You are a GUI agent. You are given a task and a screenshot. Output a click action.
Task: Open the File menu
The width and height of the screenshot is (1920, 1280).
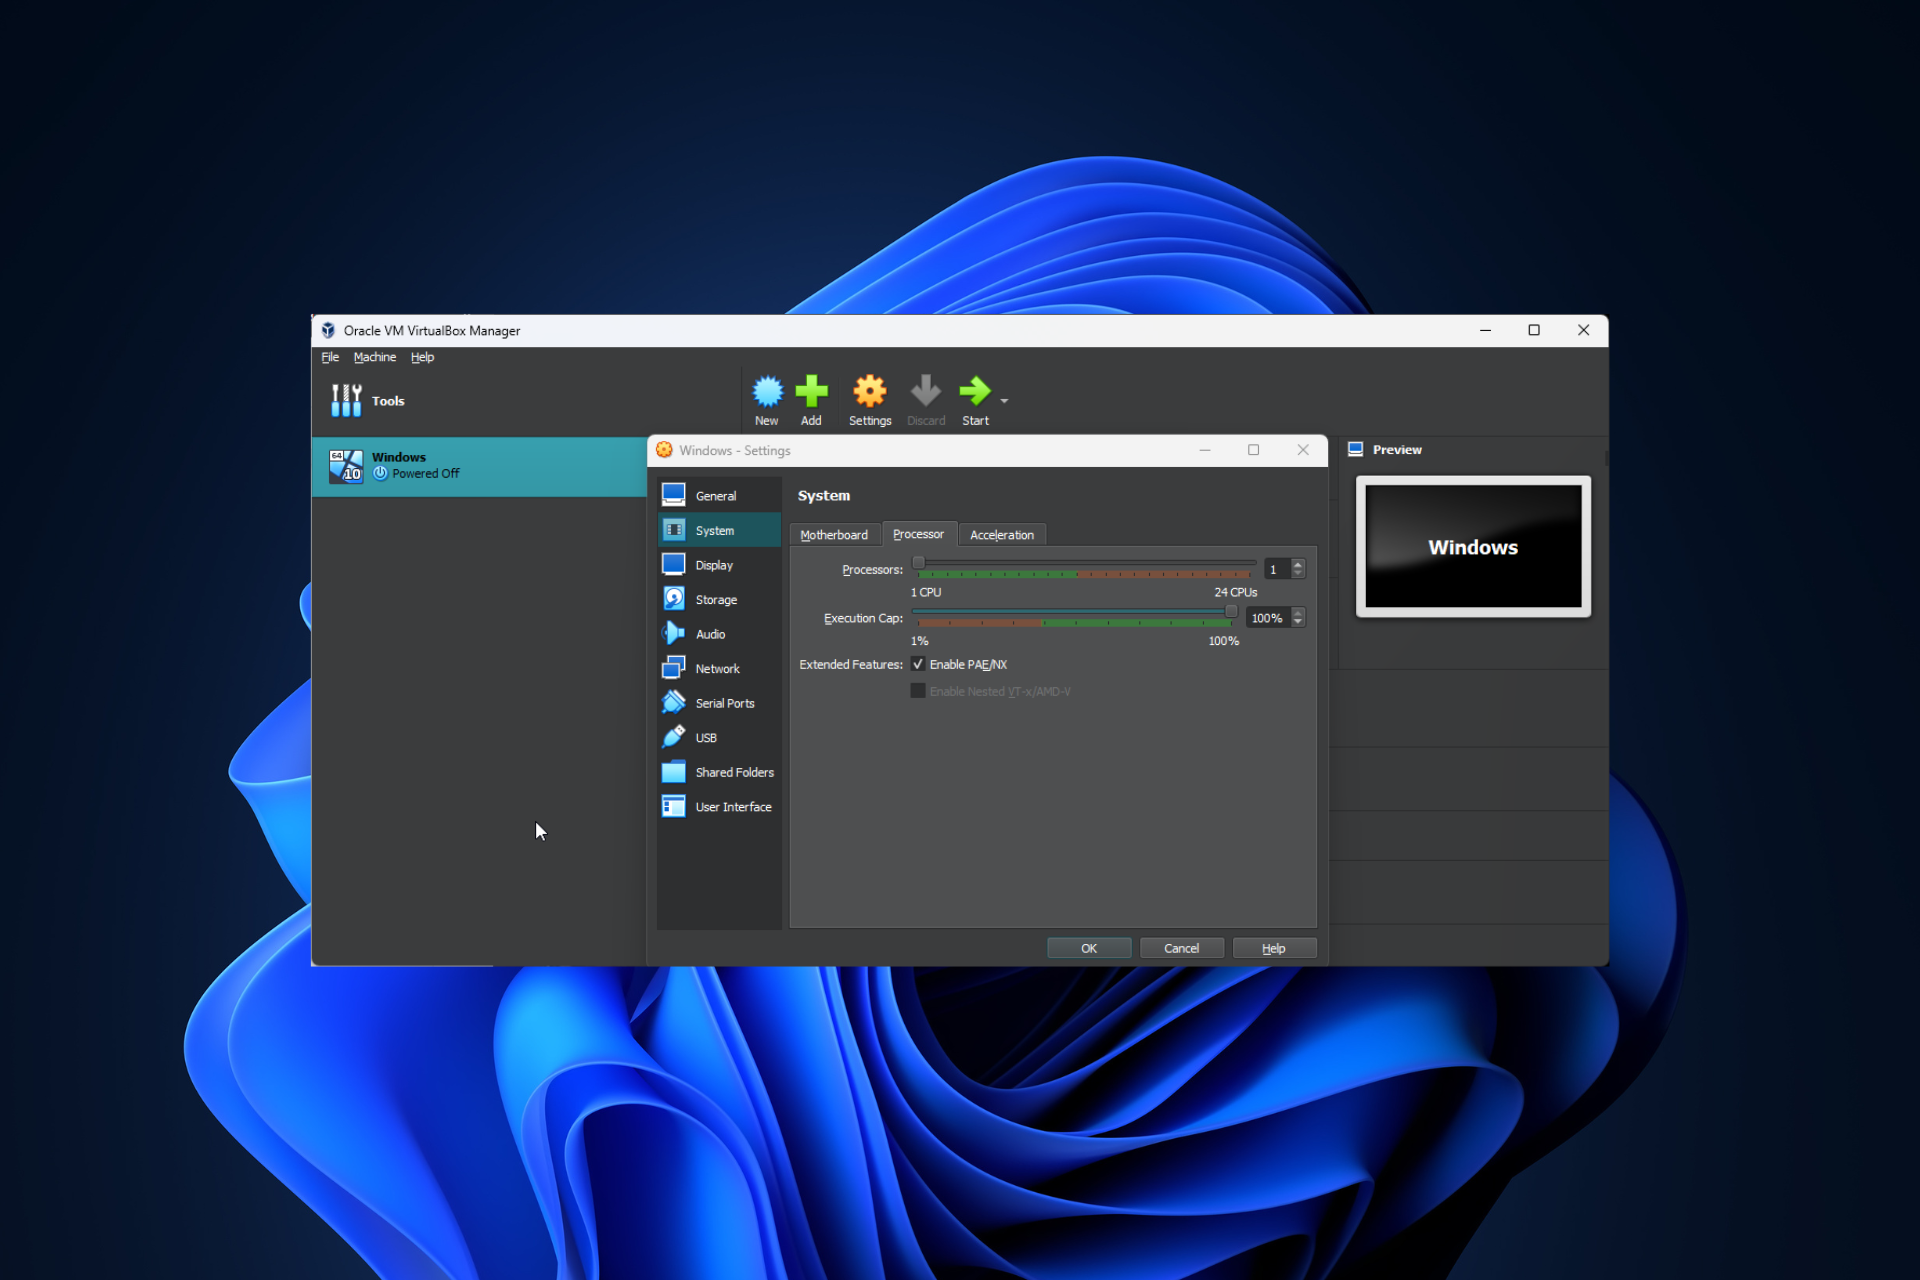[x=330, y=357]
